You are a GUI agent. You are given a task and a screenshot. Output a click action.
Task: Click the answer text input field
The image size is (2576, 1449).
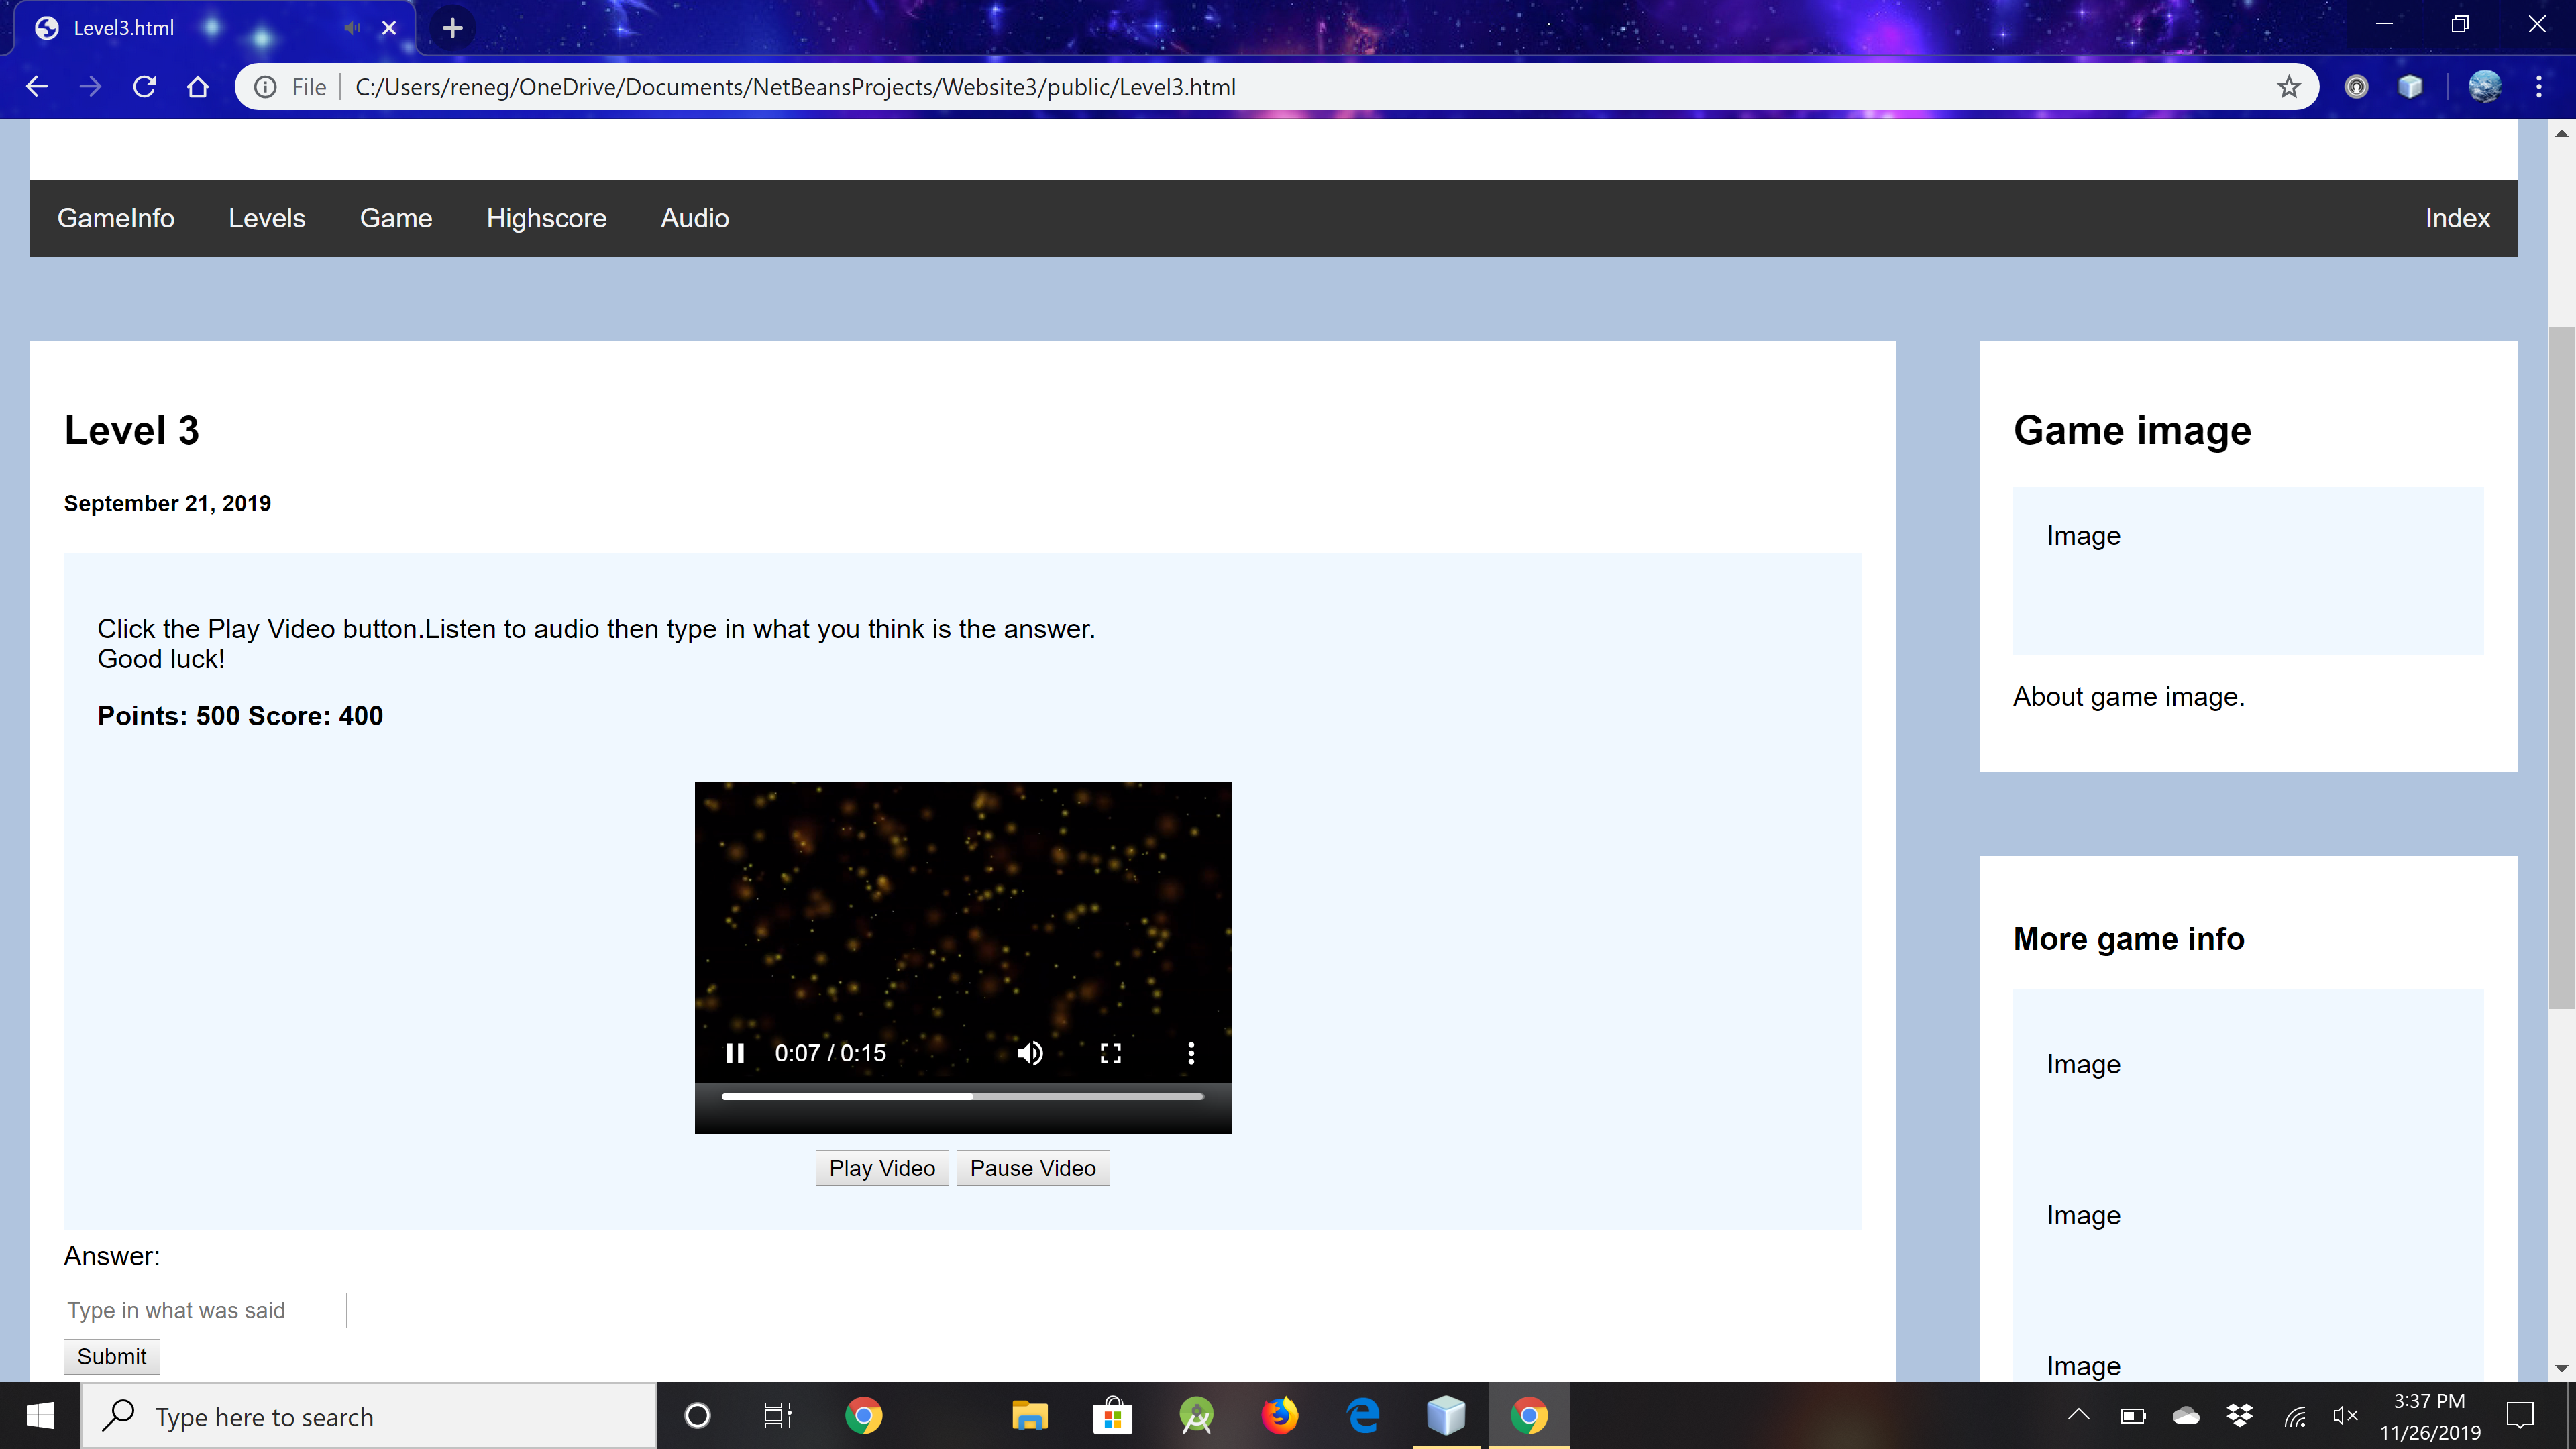(205, 1310)
